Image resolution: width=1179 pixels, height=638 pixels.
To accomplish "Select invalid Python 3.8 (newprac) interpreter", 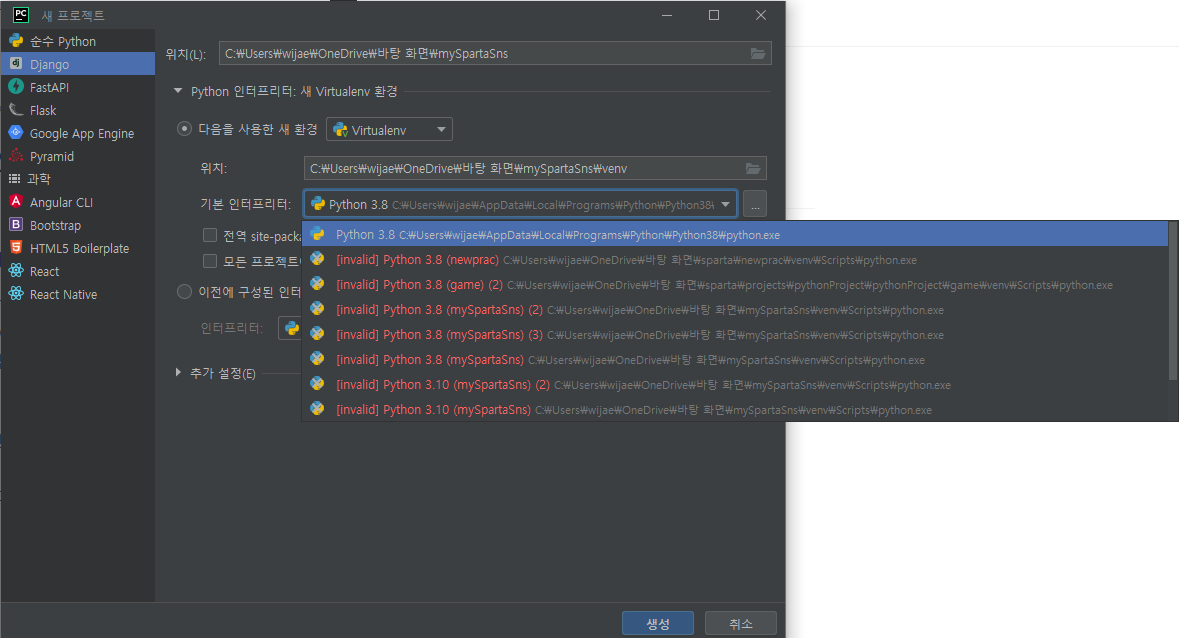I will click(735, 260).
